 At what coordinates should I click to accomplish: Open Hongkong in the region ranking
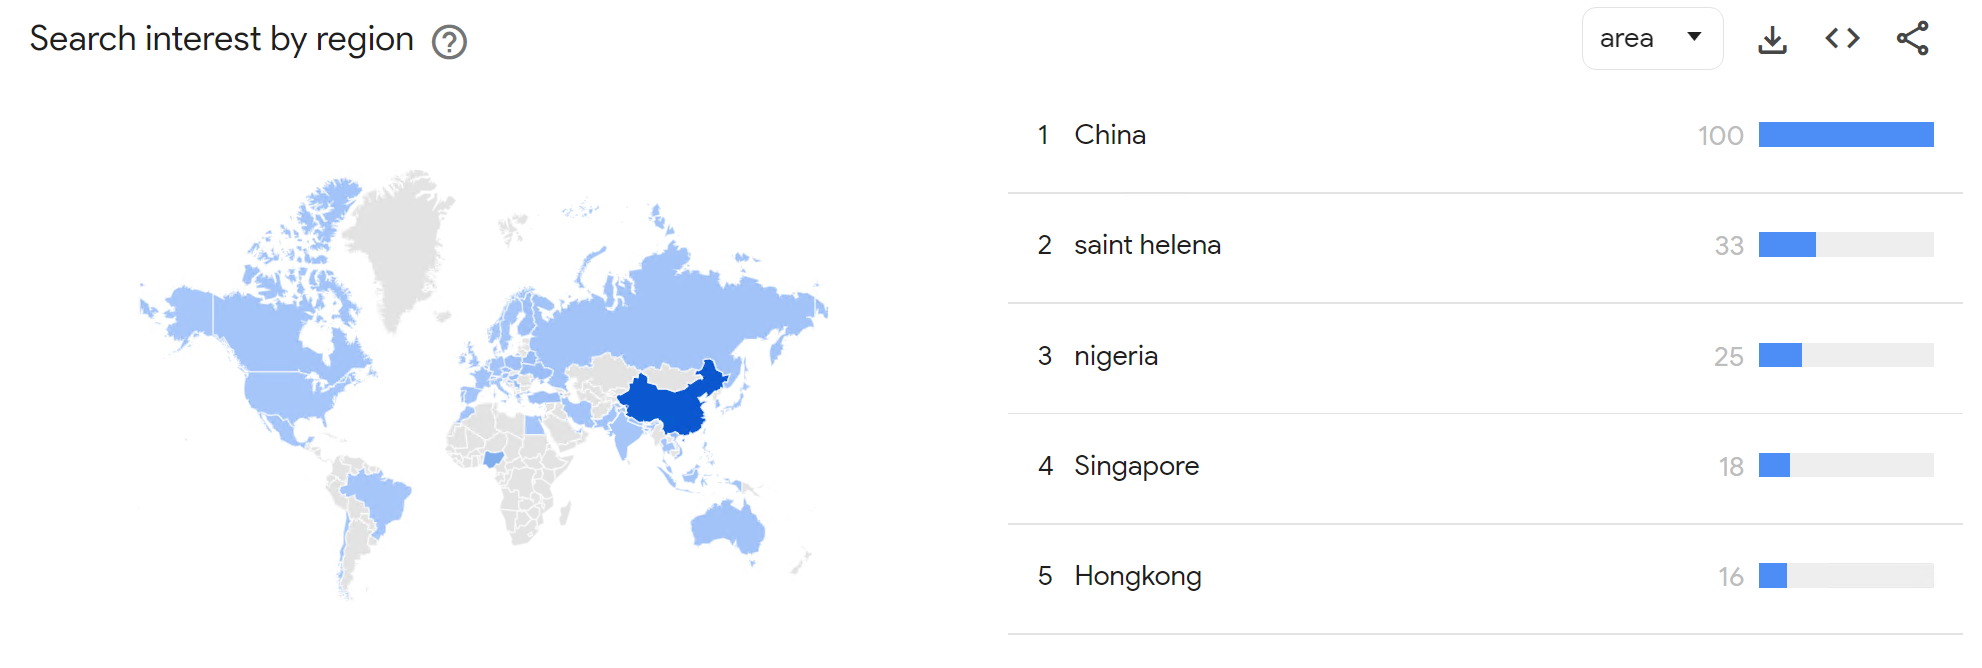click(x=1137, y=576)
